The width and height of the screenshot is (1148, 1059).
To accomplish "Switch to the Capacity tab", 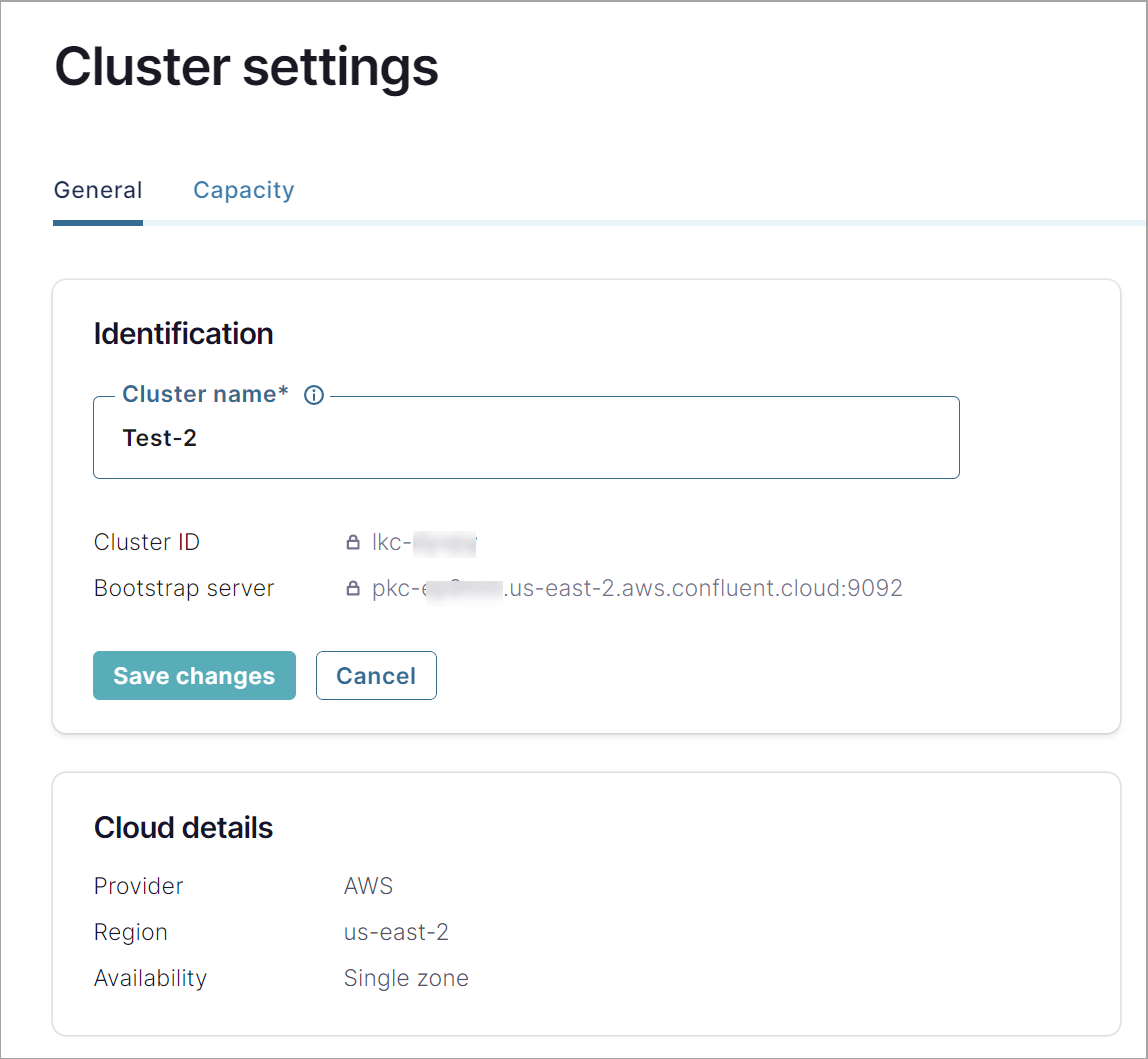I will [x=243, y=190].
